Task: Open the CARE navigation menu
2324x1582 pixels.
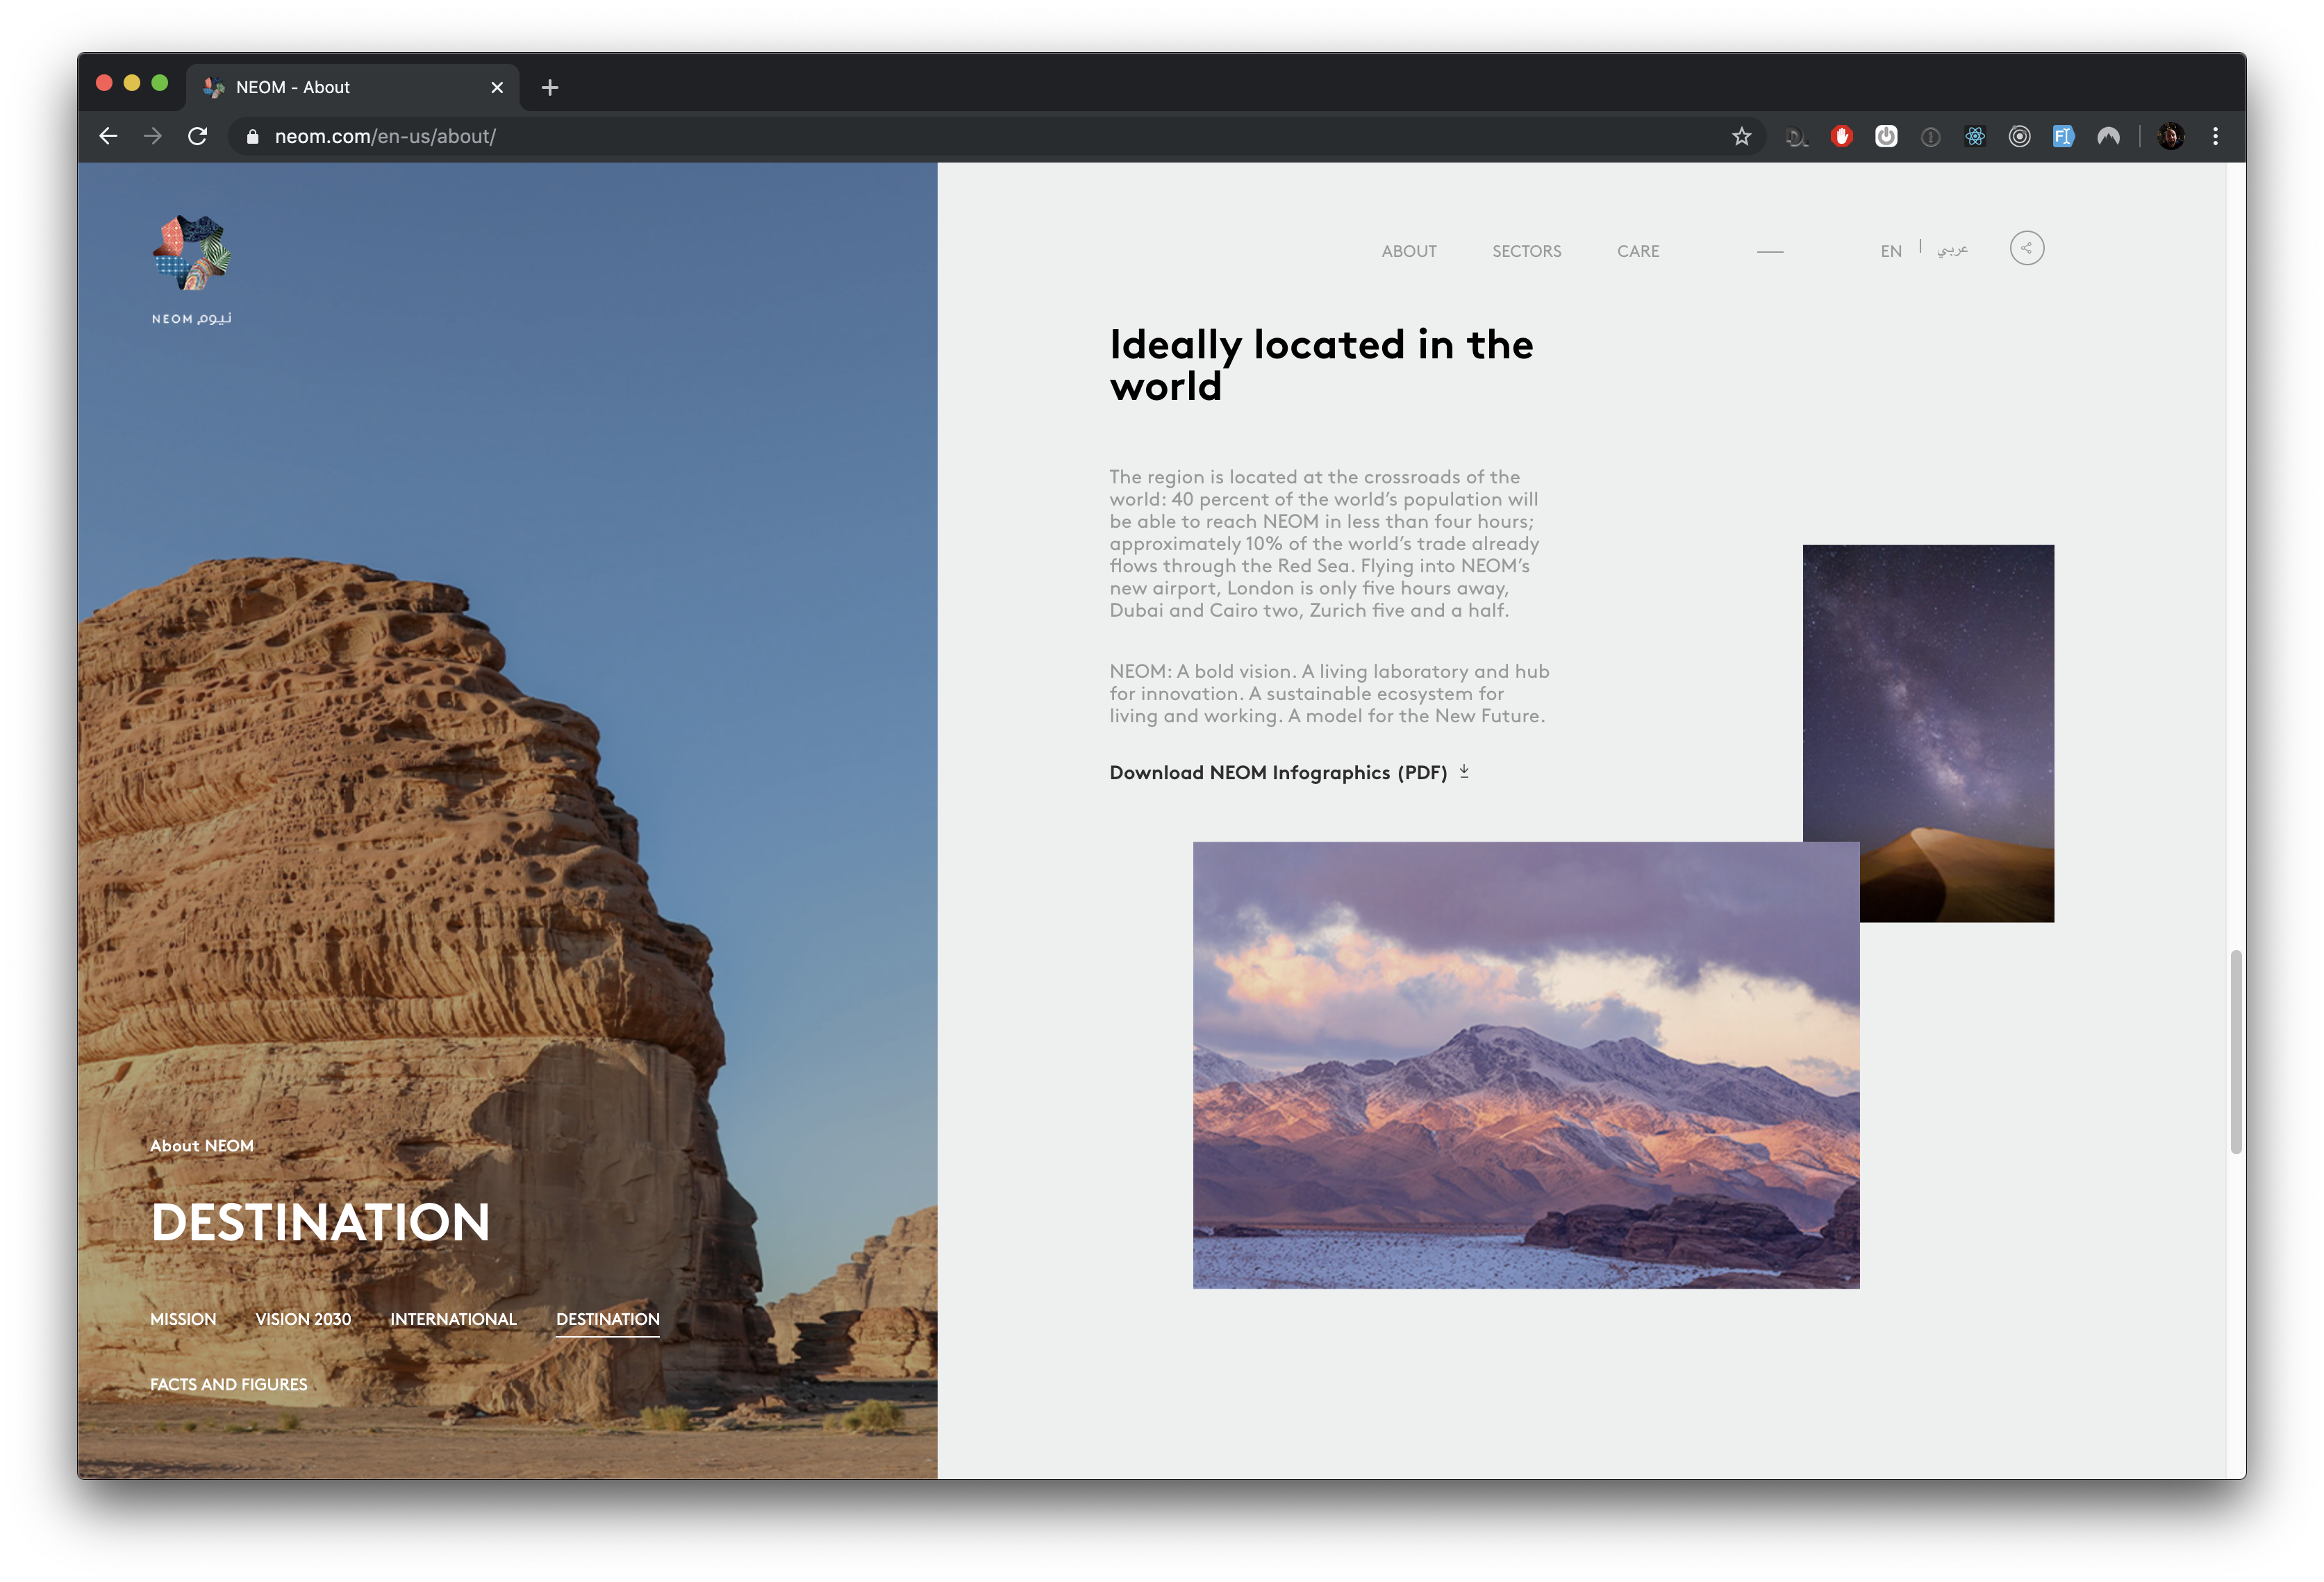Action: [1638, 251]
